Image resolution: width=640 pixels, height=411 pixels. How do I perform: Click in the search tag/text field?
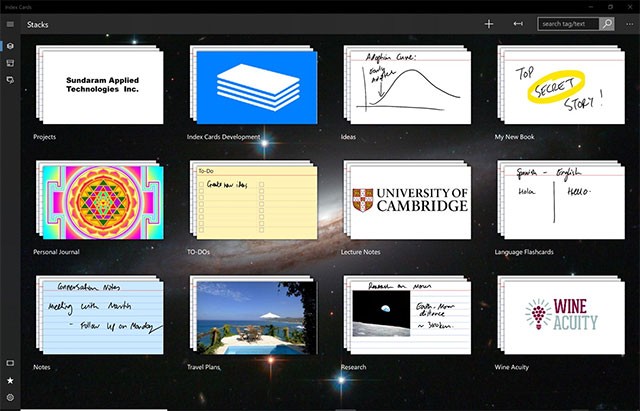(x=567, y=23)
